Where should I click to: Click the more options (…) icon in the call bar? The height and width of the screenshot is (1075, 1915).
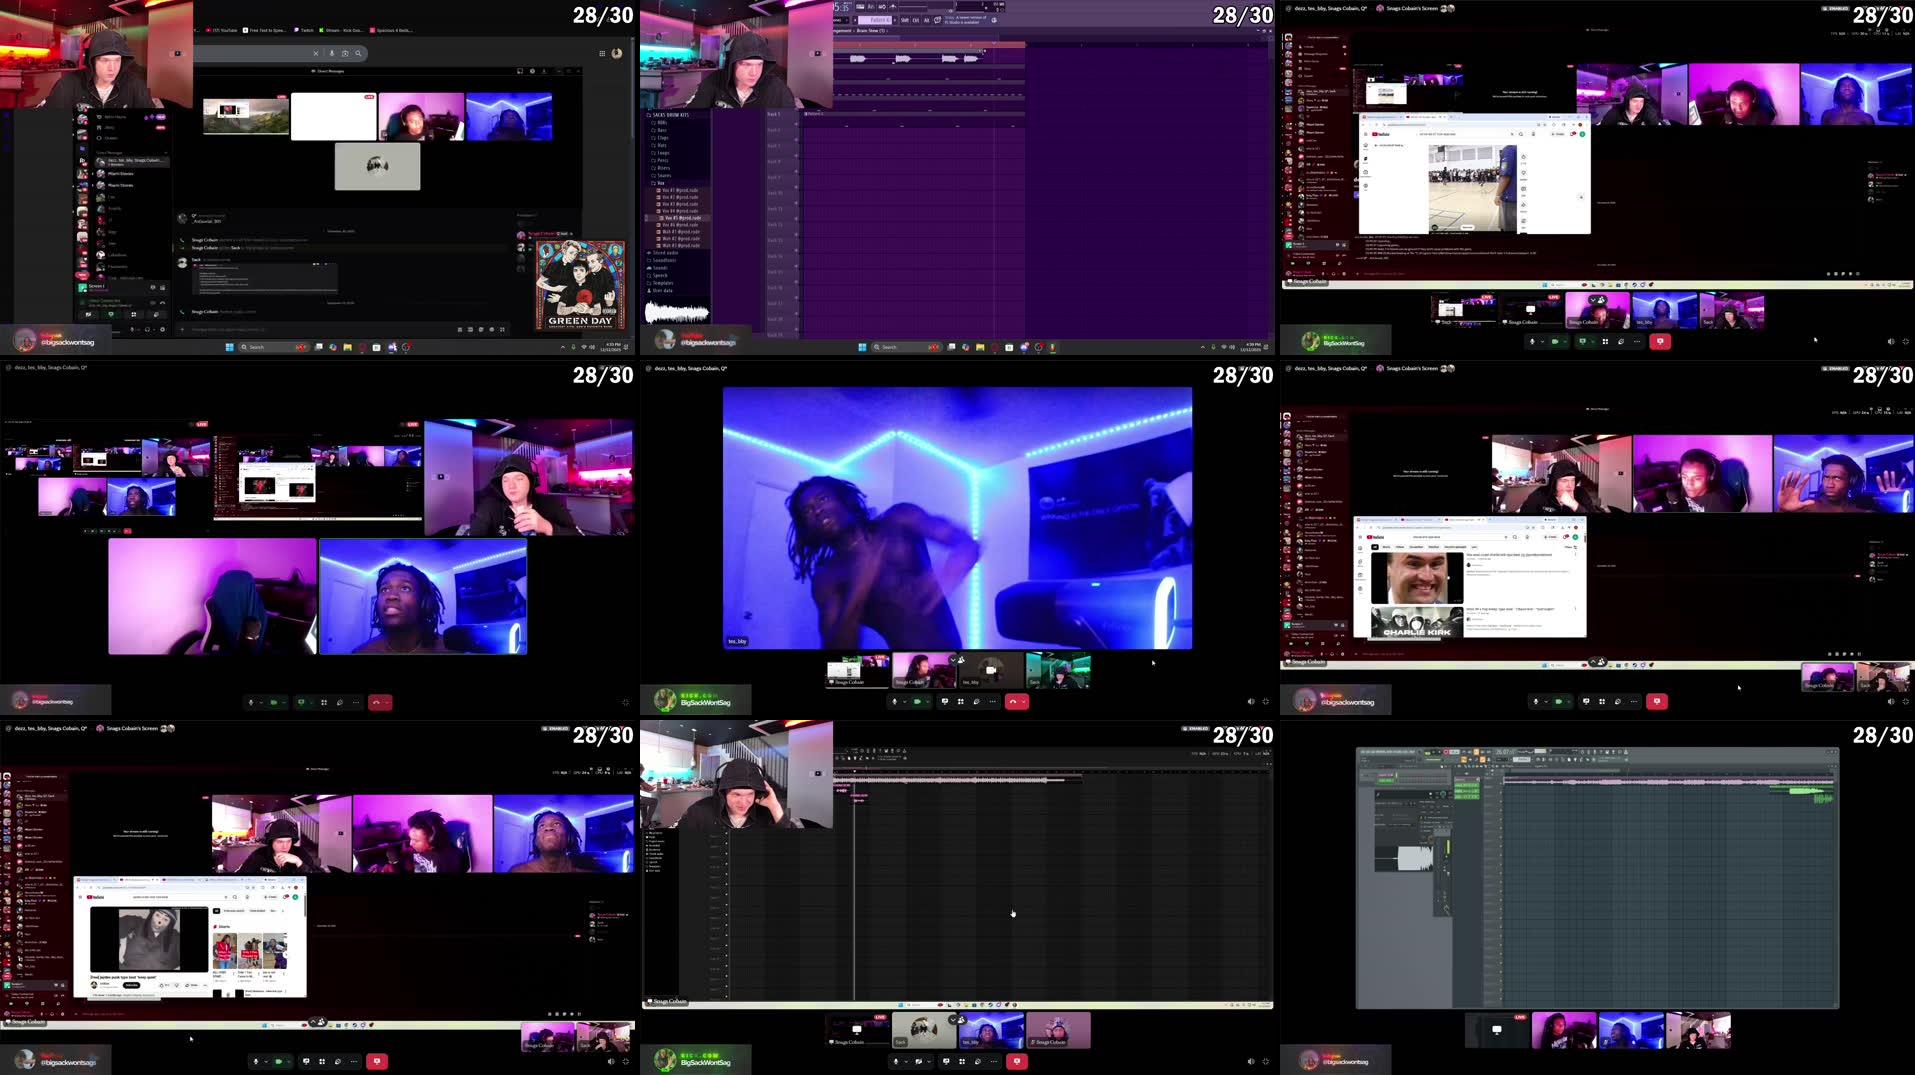point(992,701)
